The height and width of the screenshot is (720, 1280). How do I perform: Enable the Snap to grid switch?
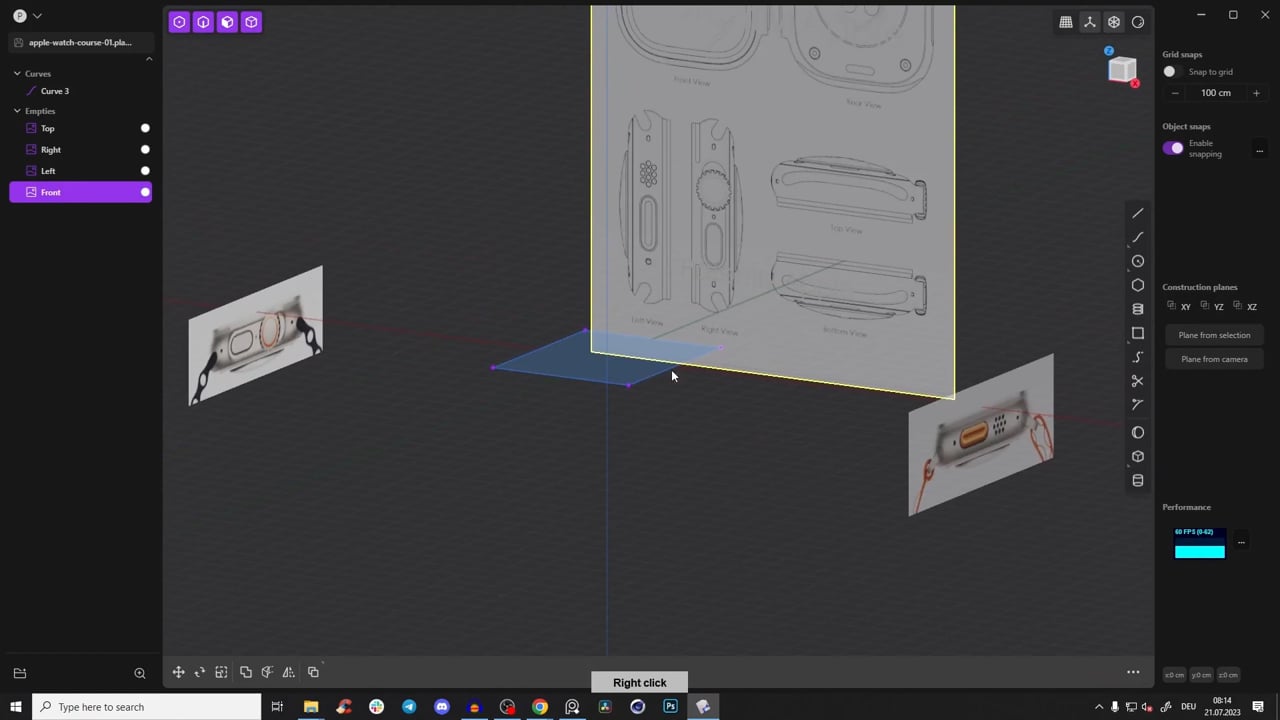pyautogui.click(x=1169, y=71)
